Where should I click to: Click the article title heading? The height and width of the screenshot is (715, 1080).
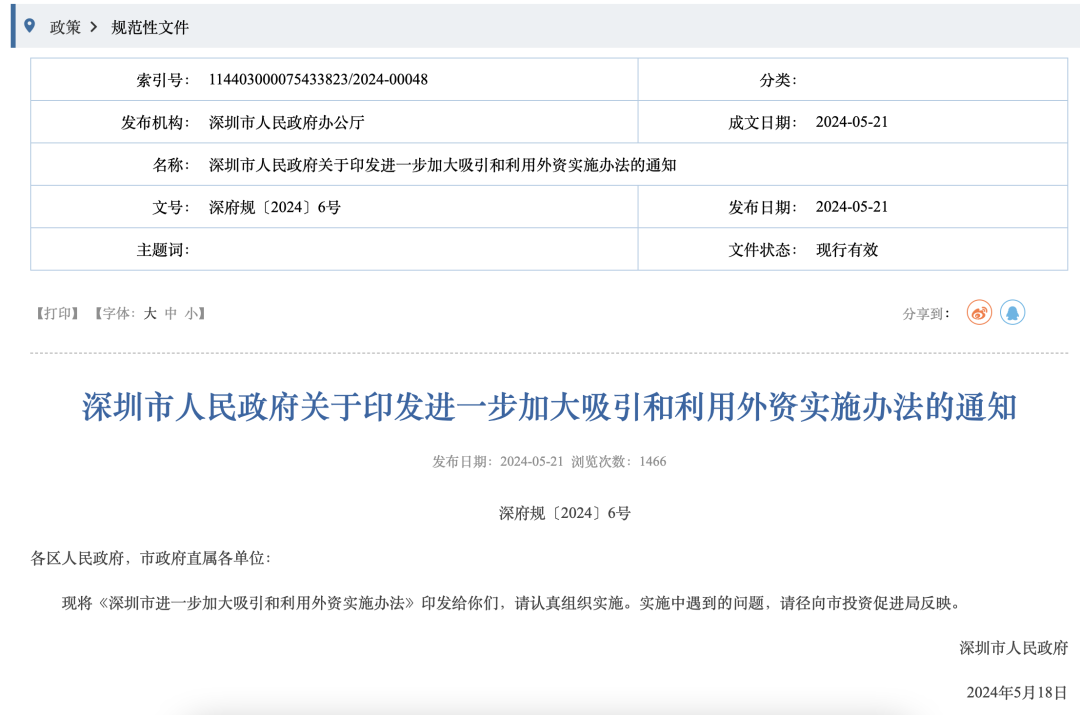pyautogui.click(x=540, y=408)
